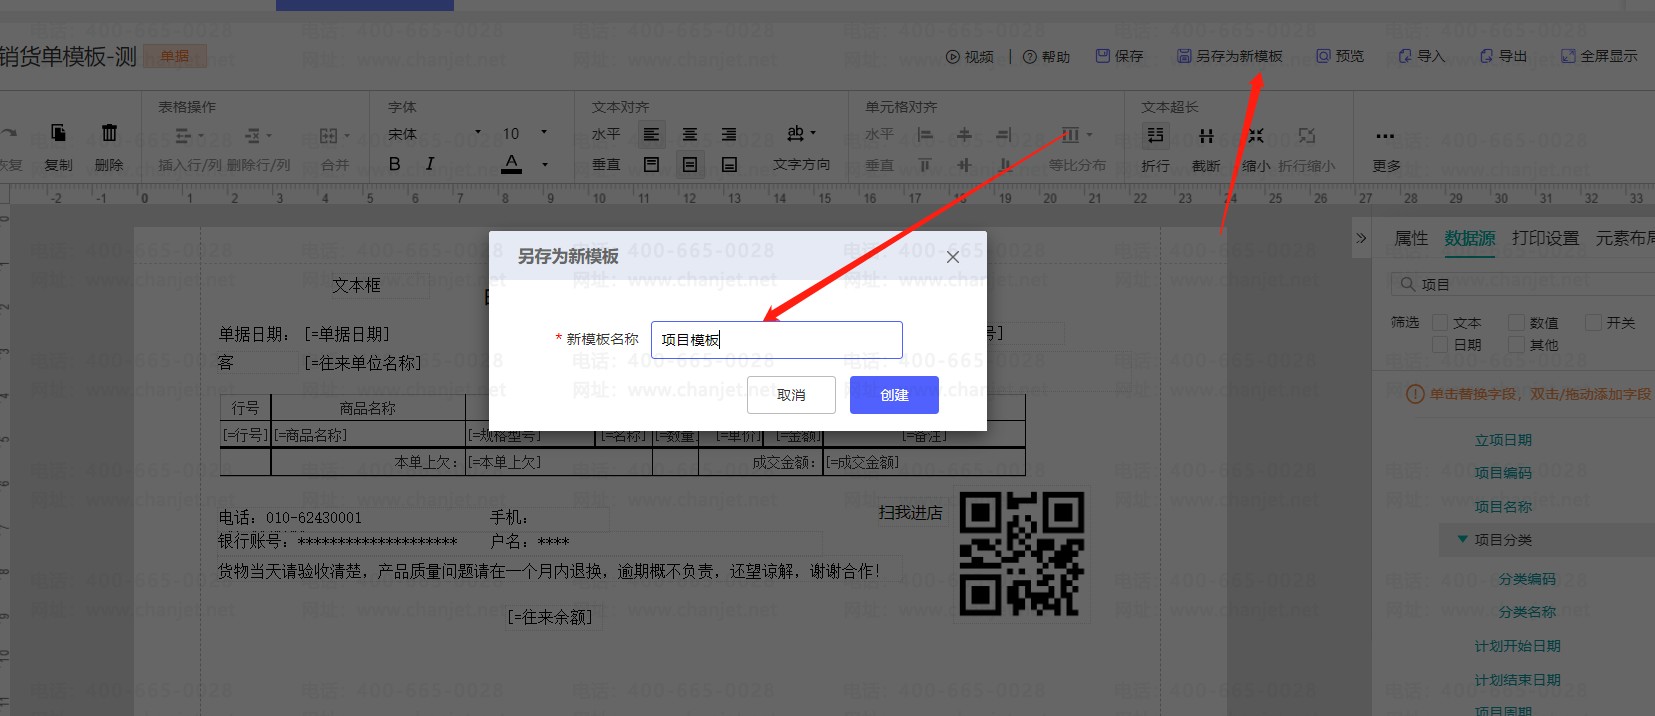The width and height of the screenshot is (1655, 716).
Task: Click the 项目 search field
Action: [1522, 284]
